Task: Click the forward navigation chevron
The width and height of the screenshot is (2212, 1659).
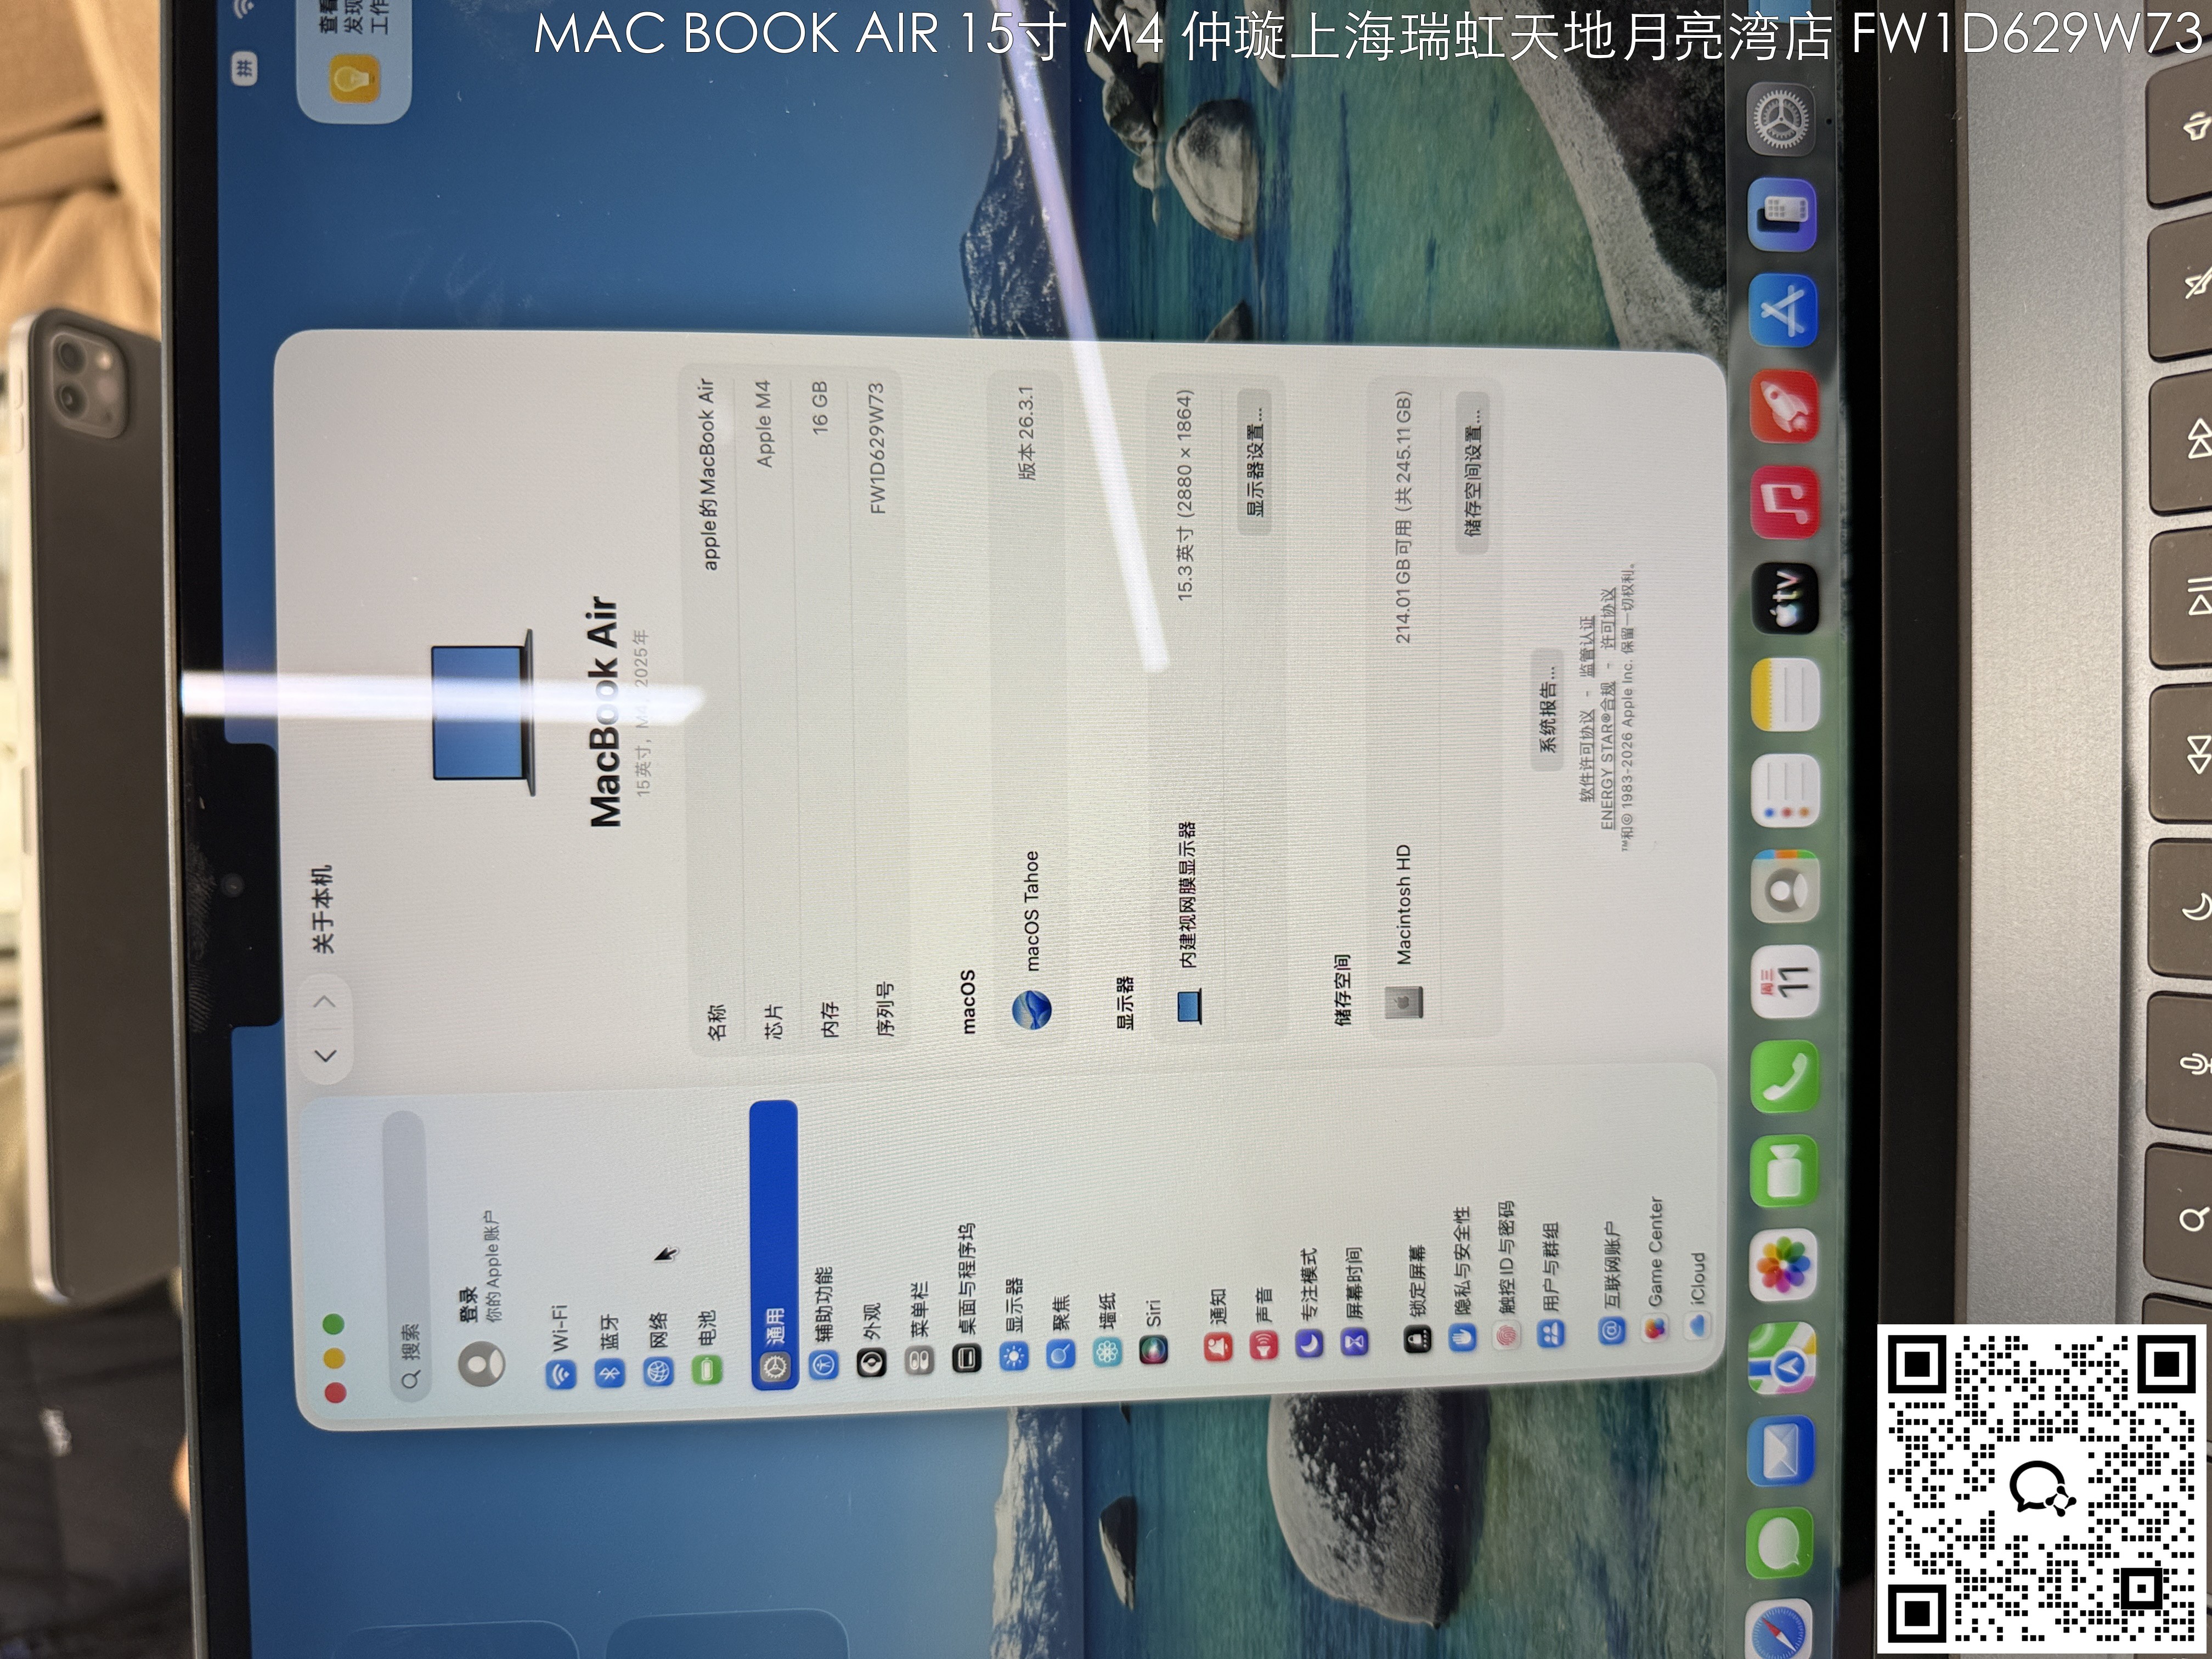Action: pos(326,1001)
